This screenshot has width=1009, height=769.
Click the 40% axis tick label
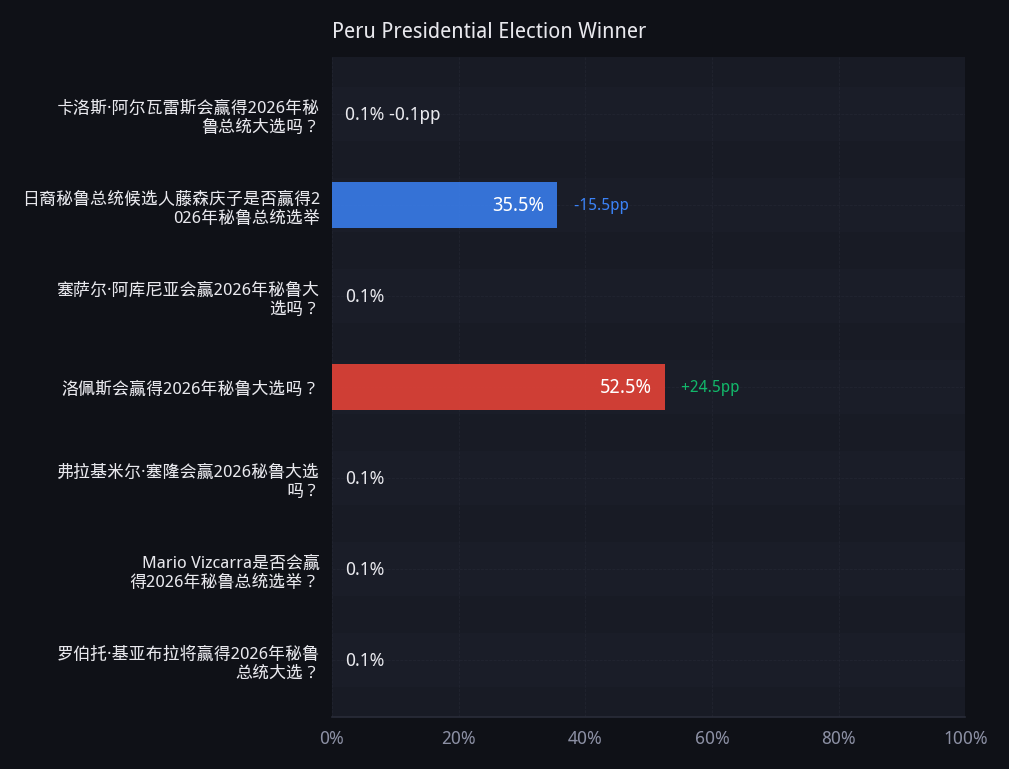585,737
